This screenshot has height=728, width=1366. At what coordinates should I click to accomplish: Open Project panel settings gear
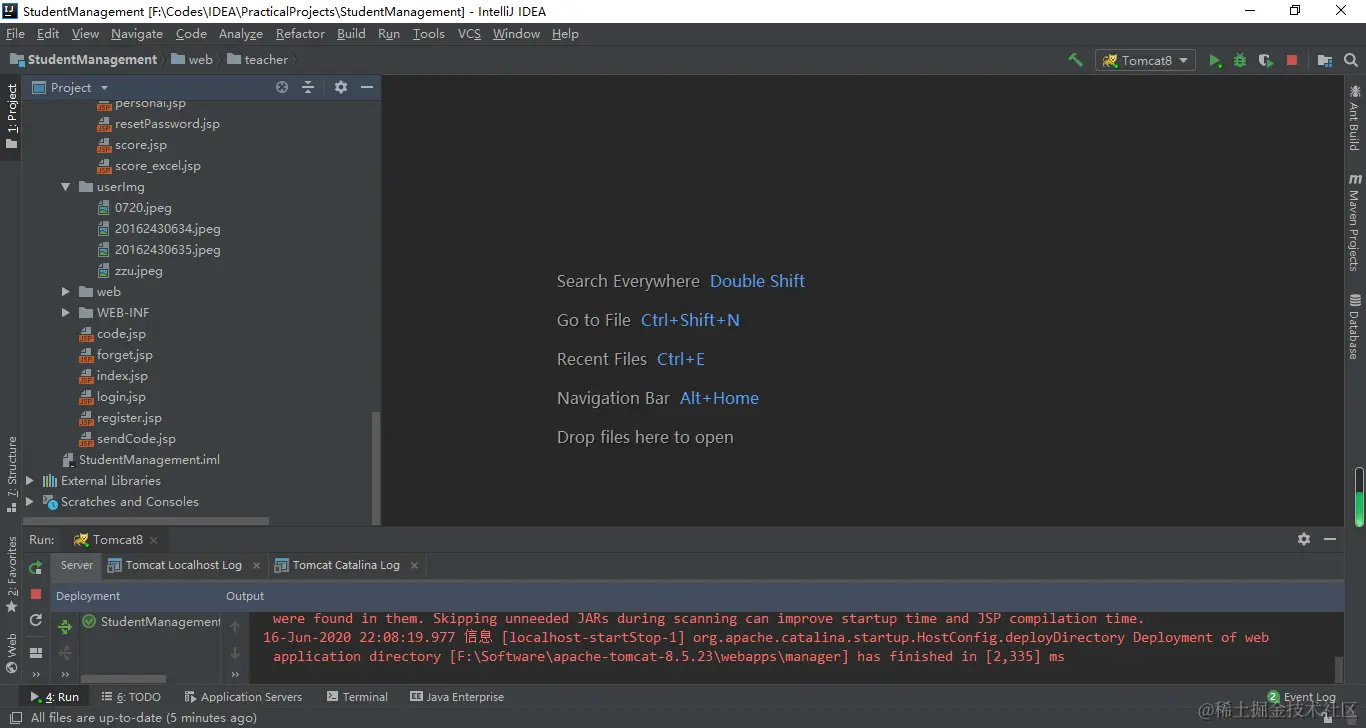341,87
